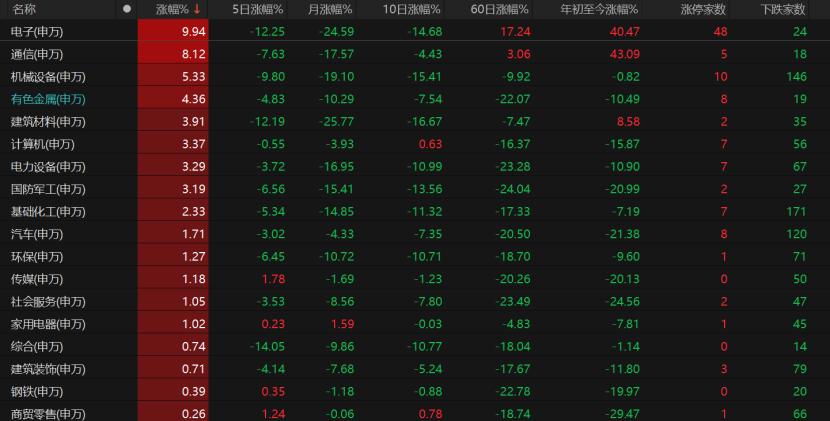
Task: Select the 通信(申万) sector name
Action: tap(37, 54)
